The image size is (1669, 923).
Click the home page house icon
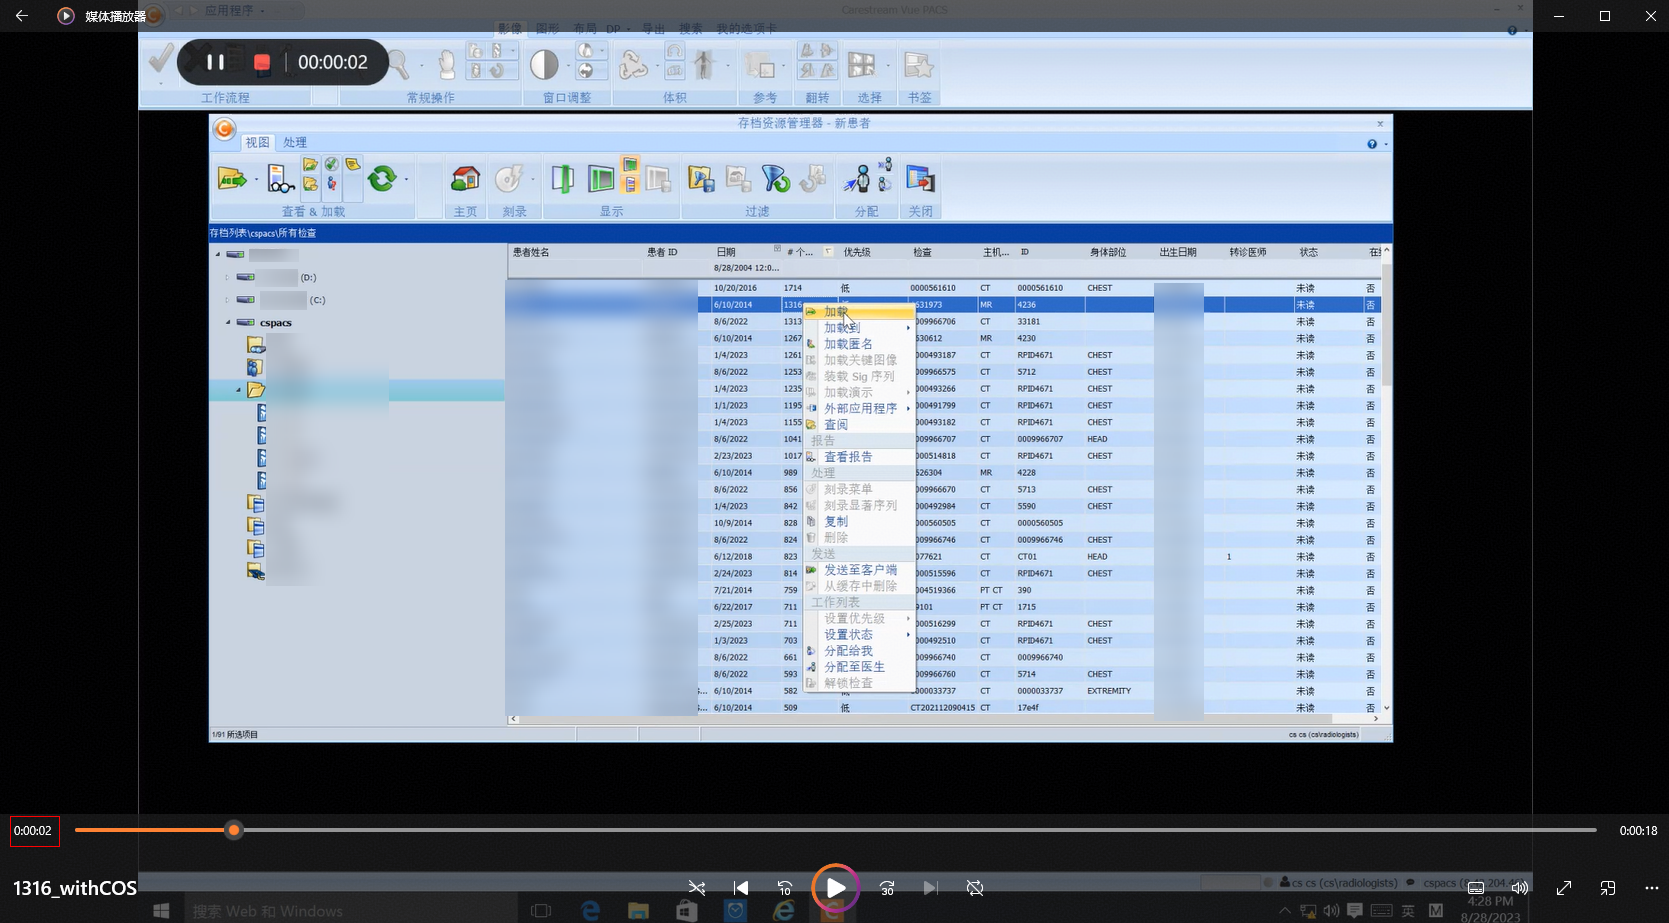tap(465, 179)
